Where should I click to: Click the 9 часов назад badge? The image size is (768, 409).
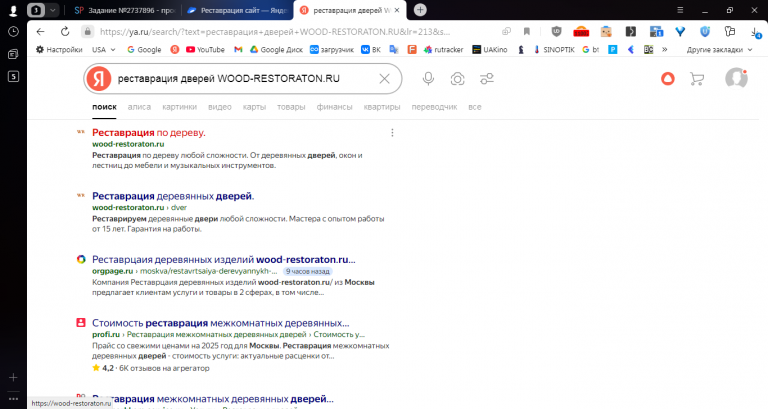(308, 271)
